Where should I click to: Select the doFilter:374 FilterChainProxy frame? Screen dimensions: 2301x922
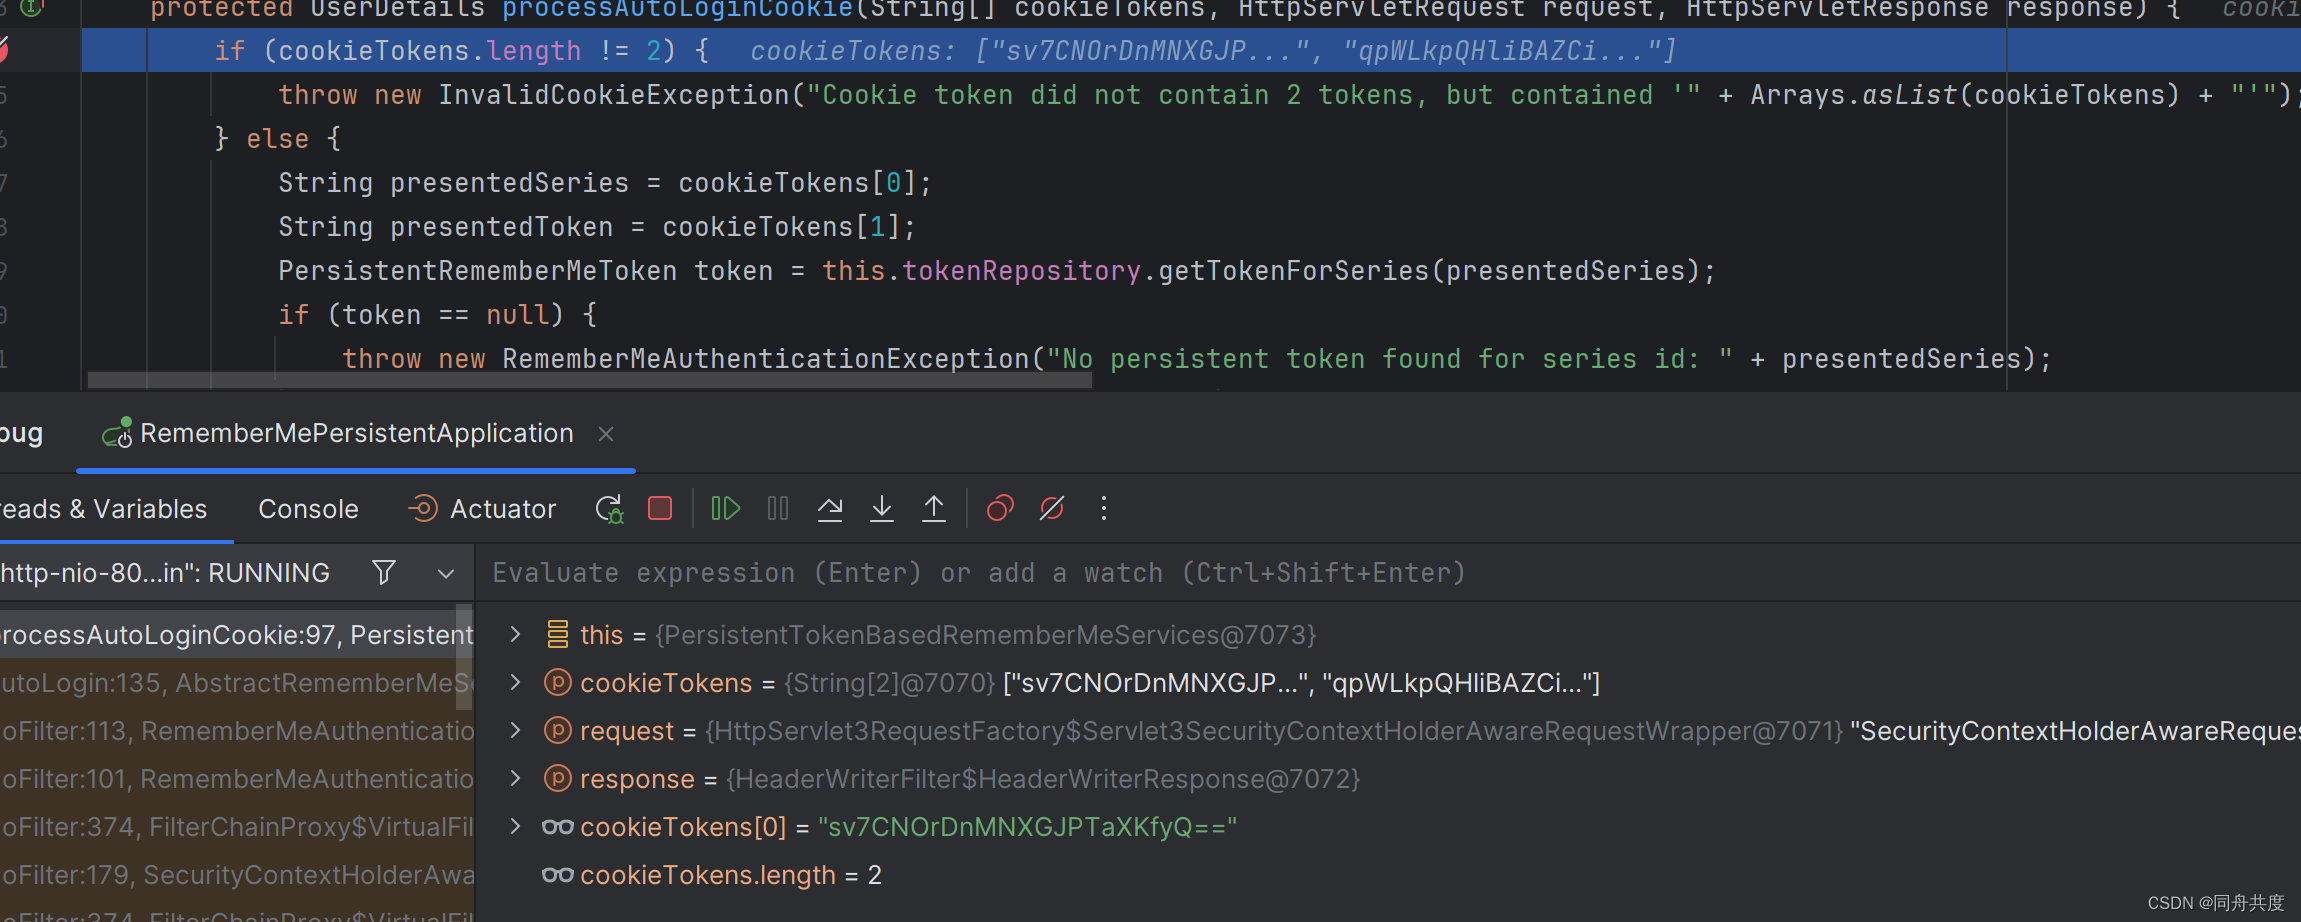pos(237,827)
